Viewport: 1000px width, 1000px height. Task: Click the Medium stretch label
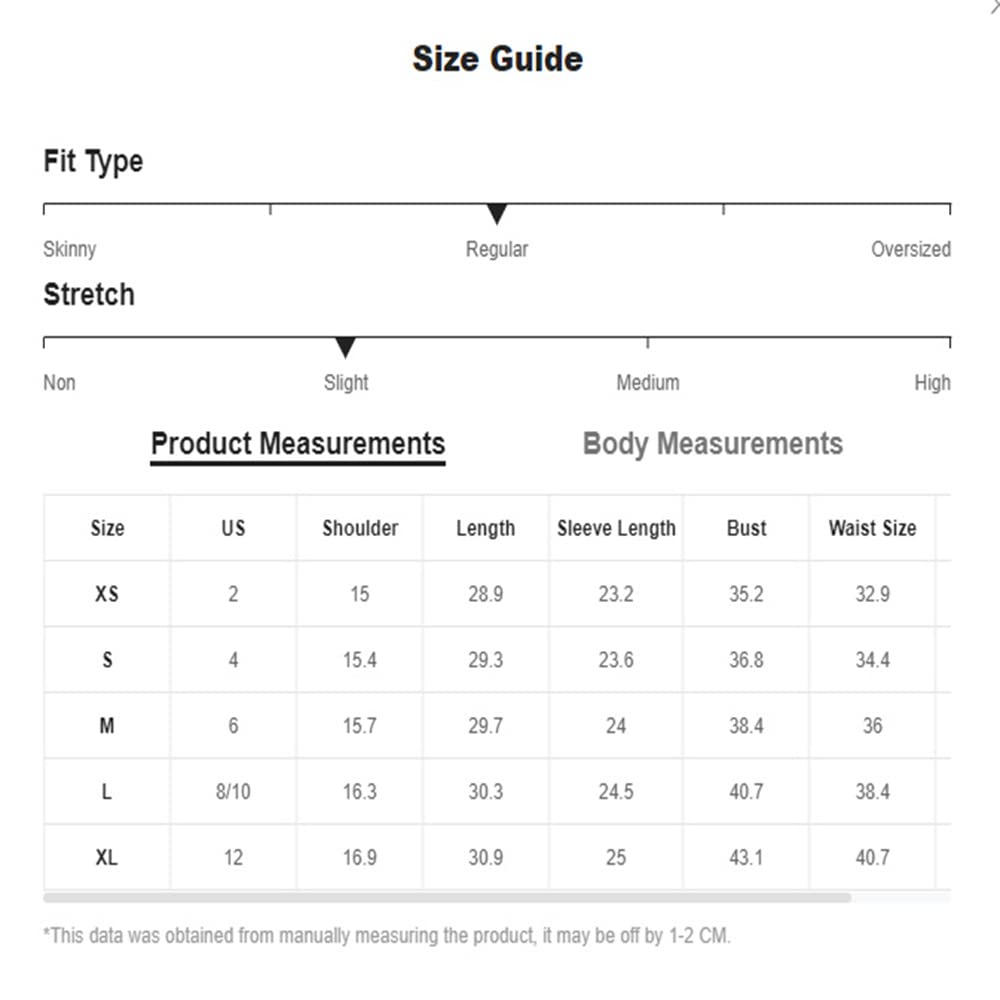(647, 383)
